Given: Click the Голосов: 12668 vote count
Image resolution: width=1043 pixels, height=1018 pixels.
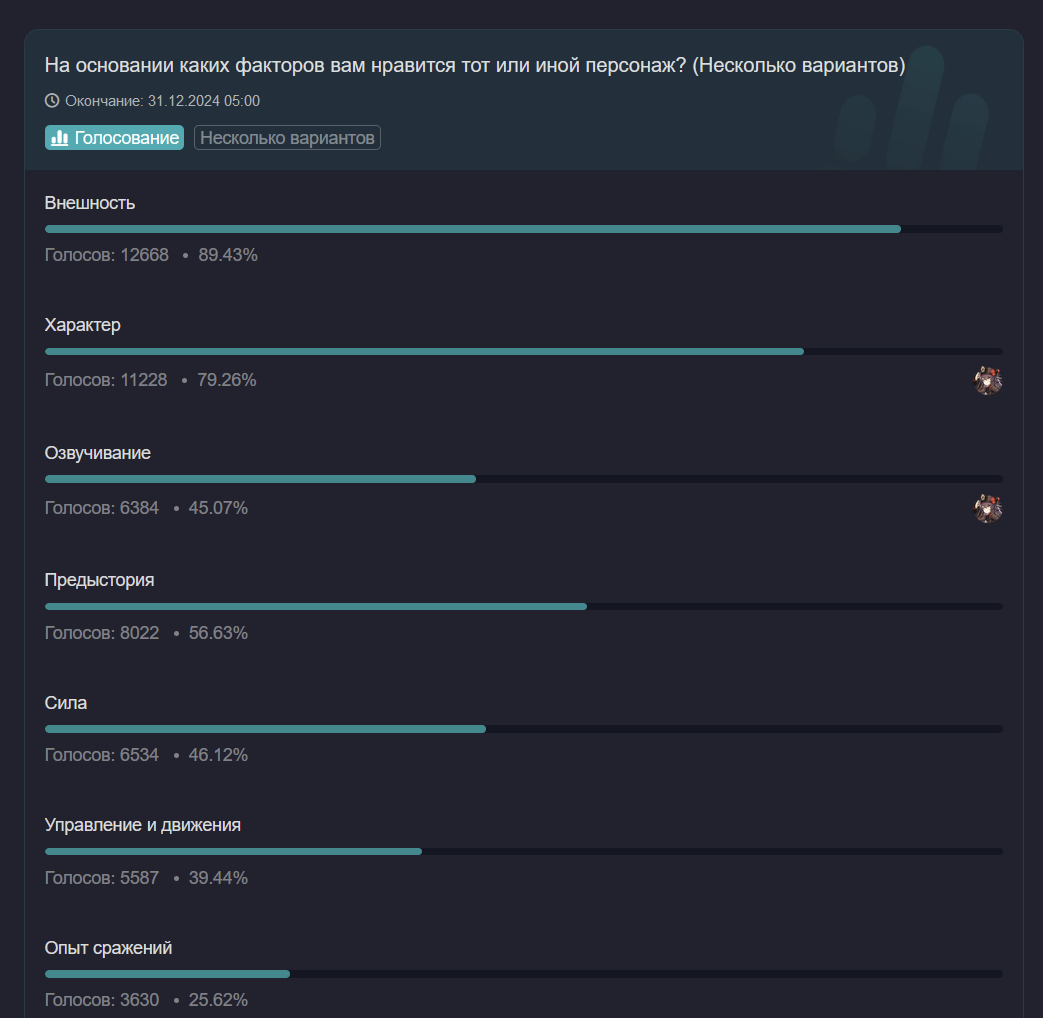Looking at the screenshot, I should (x=107, y=255).
